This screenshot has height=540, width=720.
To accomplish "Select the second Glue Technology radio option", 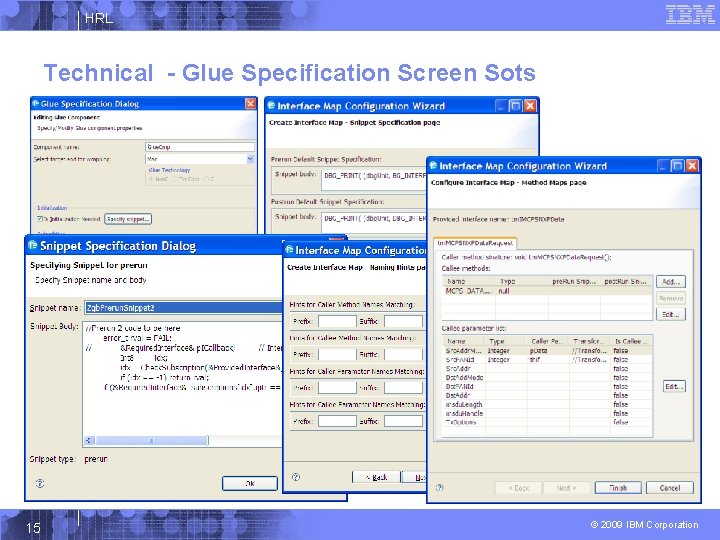I will [175, 179].
